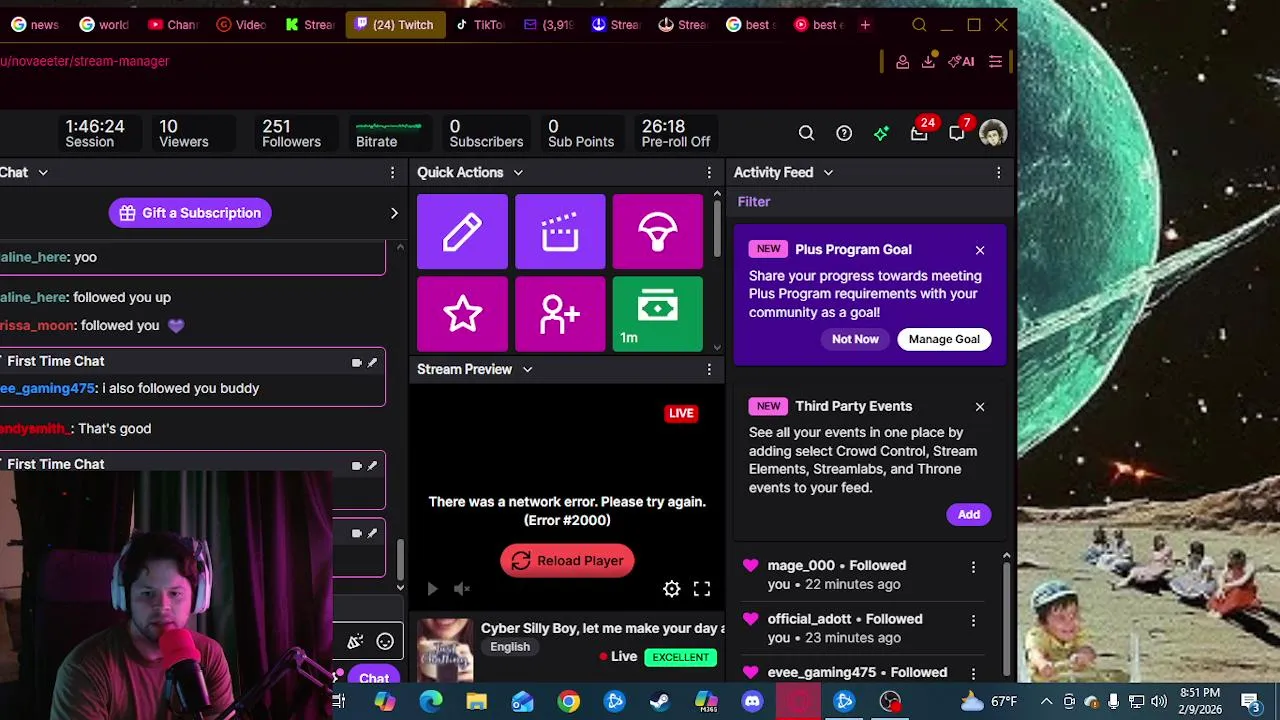
Task: Click the green sparkle icon in top bar
Action: 881,133
